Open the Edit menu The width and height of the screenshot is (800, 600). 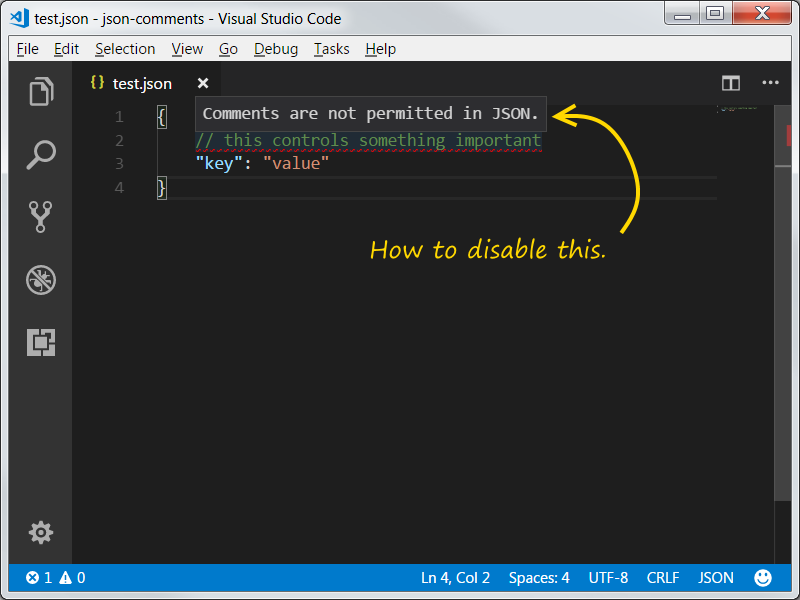tap(66, 49)
